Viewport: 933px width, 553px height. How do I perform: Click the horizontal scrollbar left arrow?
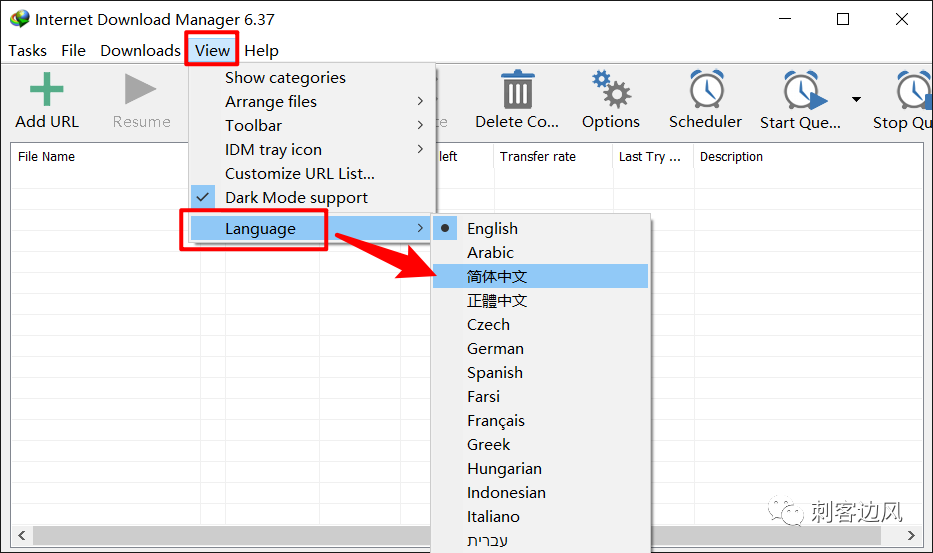pos(21,535)
